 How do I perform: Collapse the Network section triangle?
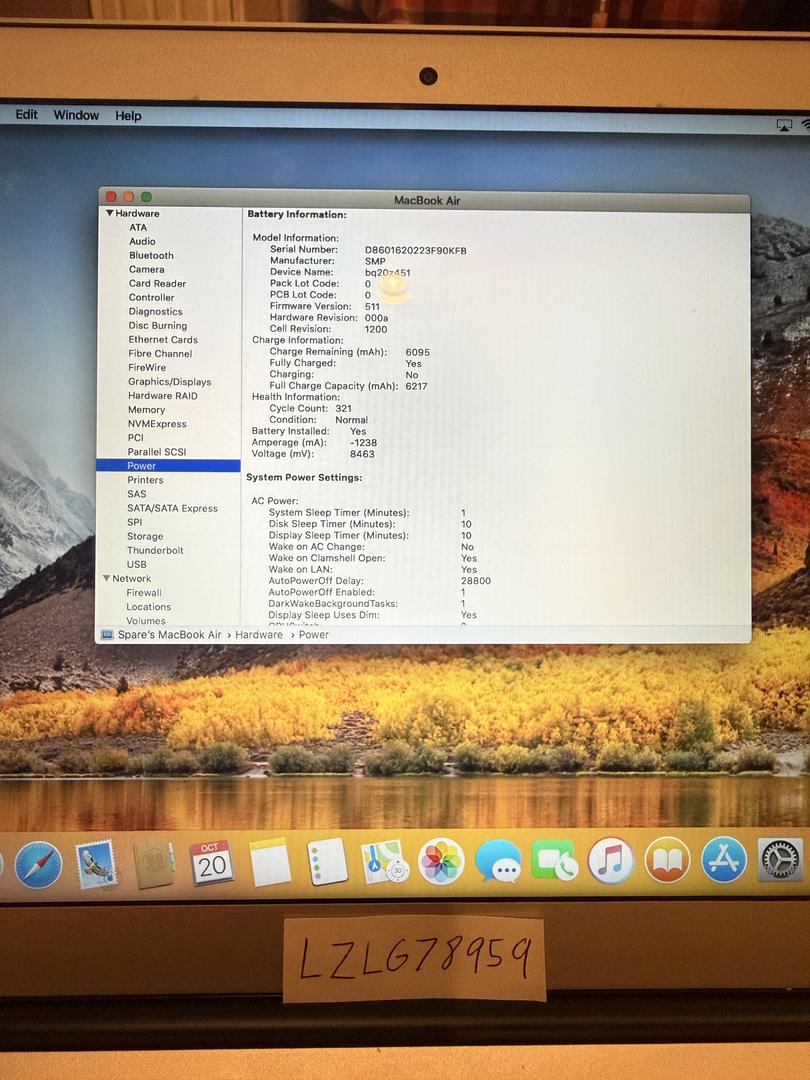click(106, 579)
